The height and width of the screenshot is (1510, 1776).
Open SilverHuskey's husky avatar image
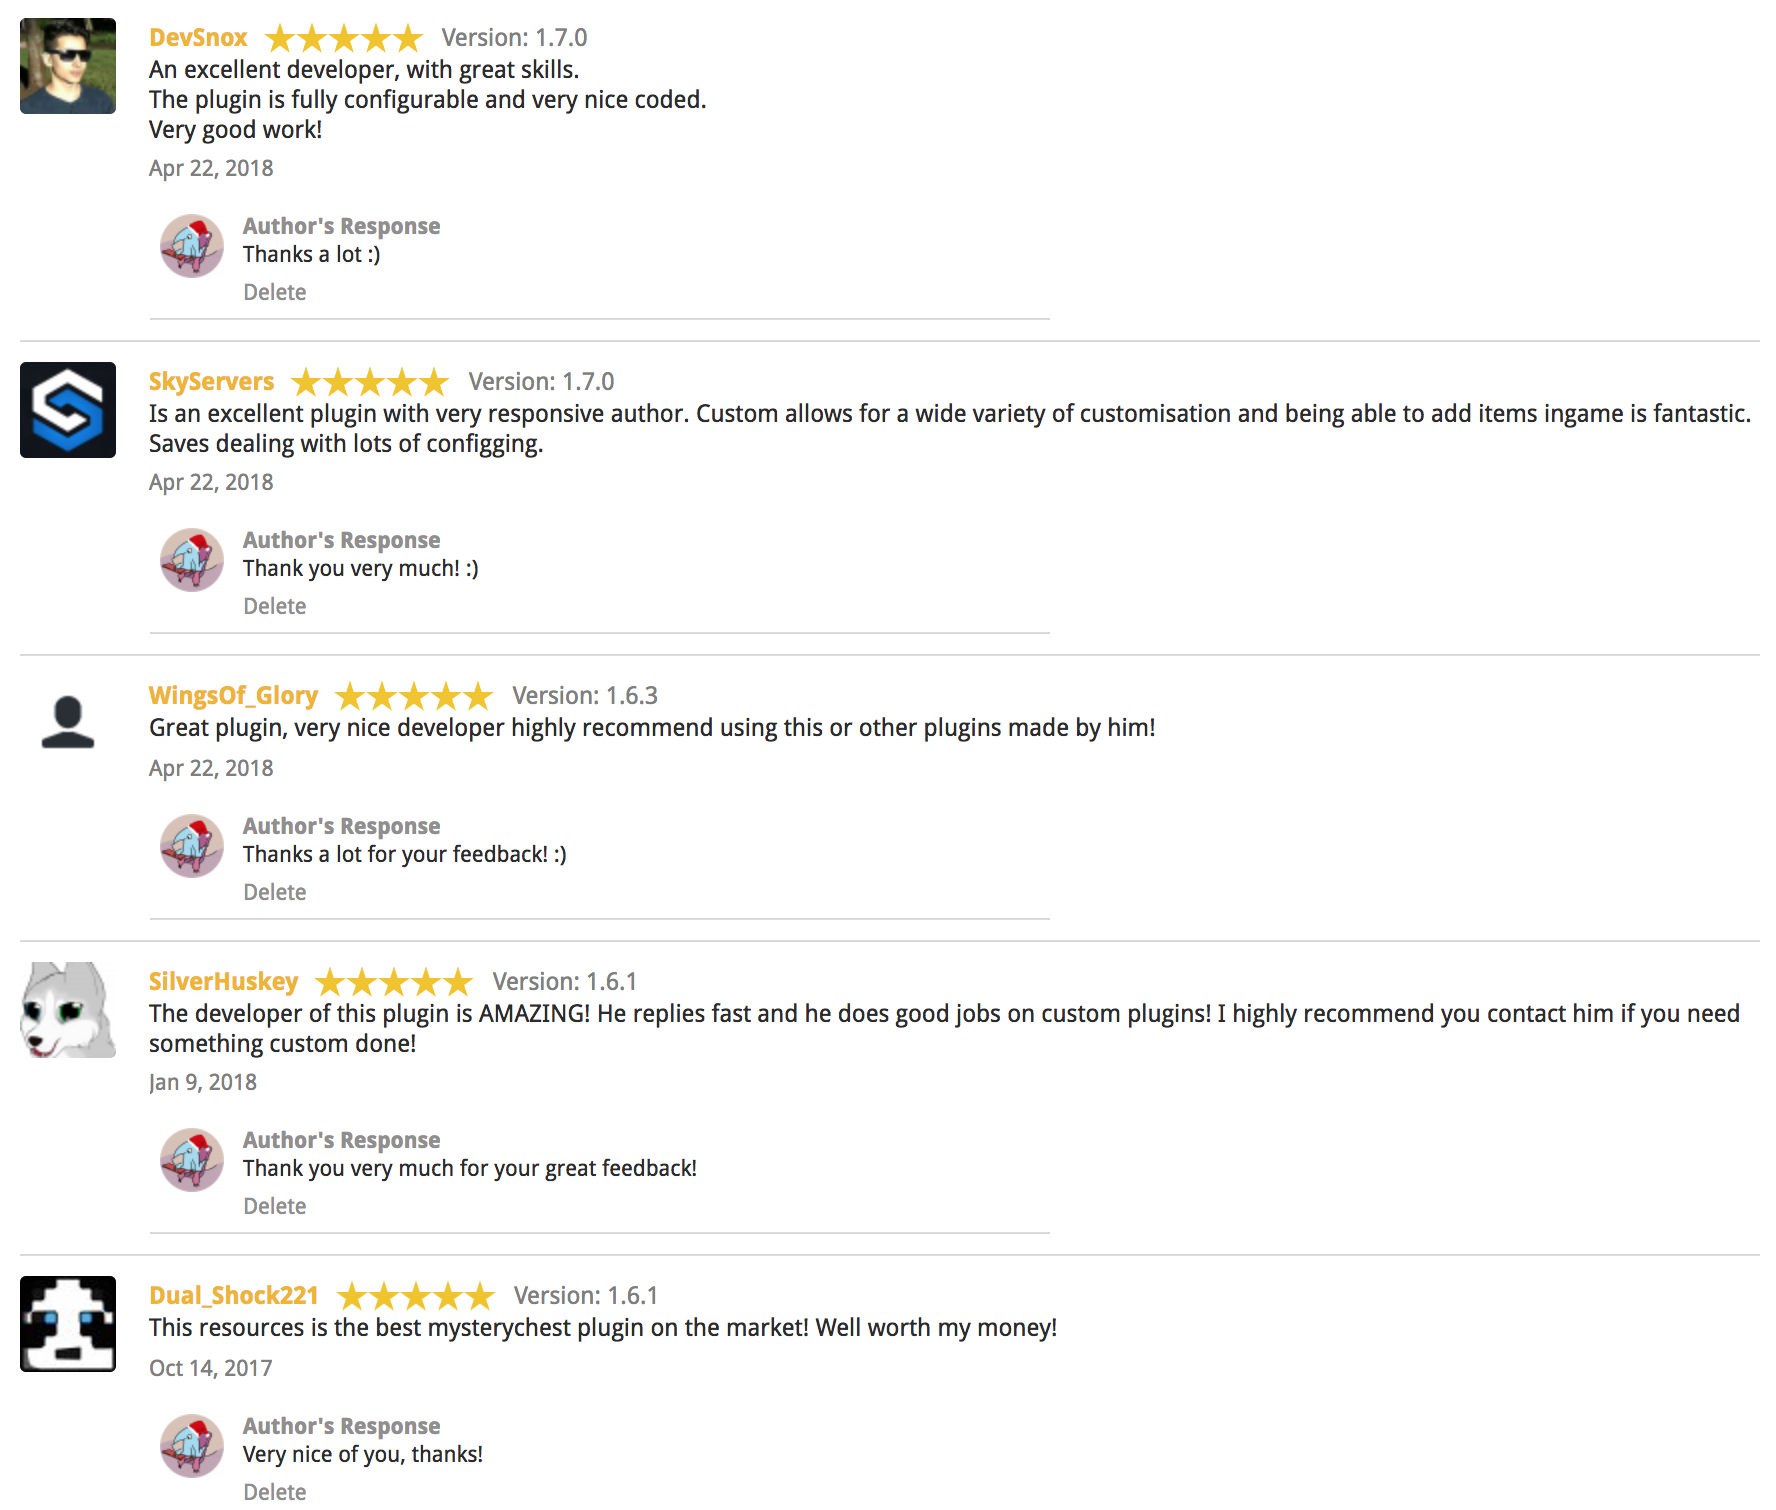[68, 1010]
